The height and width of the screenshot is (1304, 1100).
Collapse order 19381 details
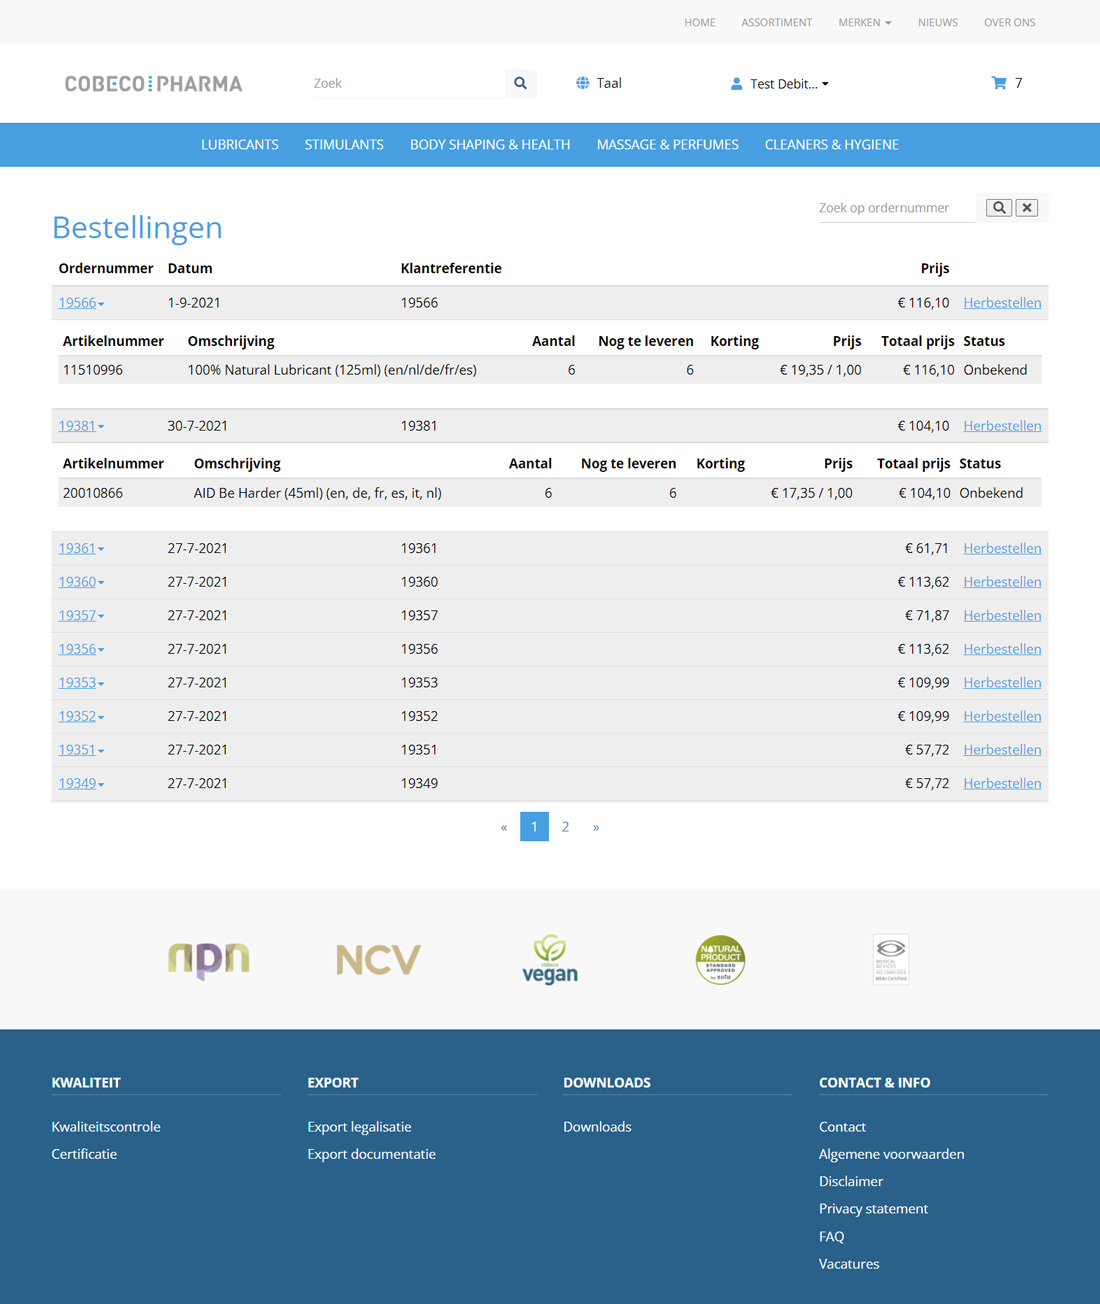click(x=81, y=426)
